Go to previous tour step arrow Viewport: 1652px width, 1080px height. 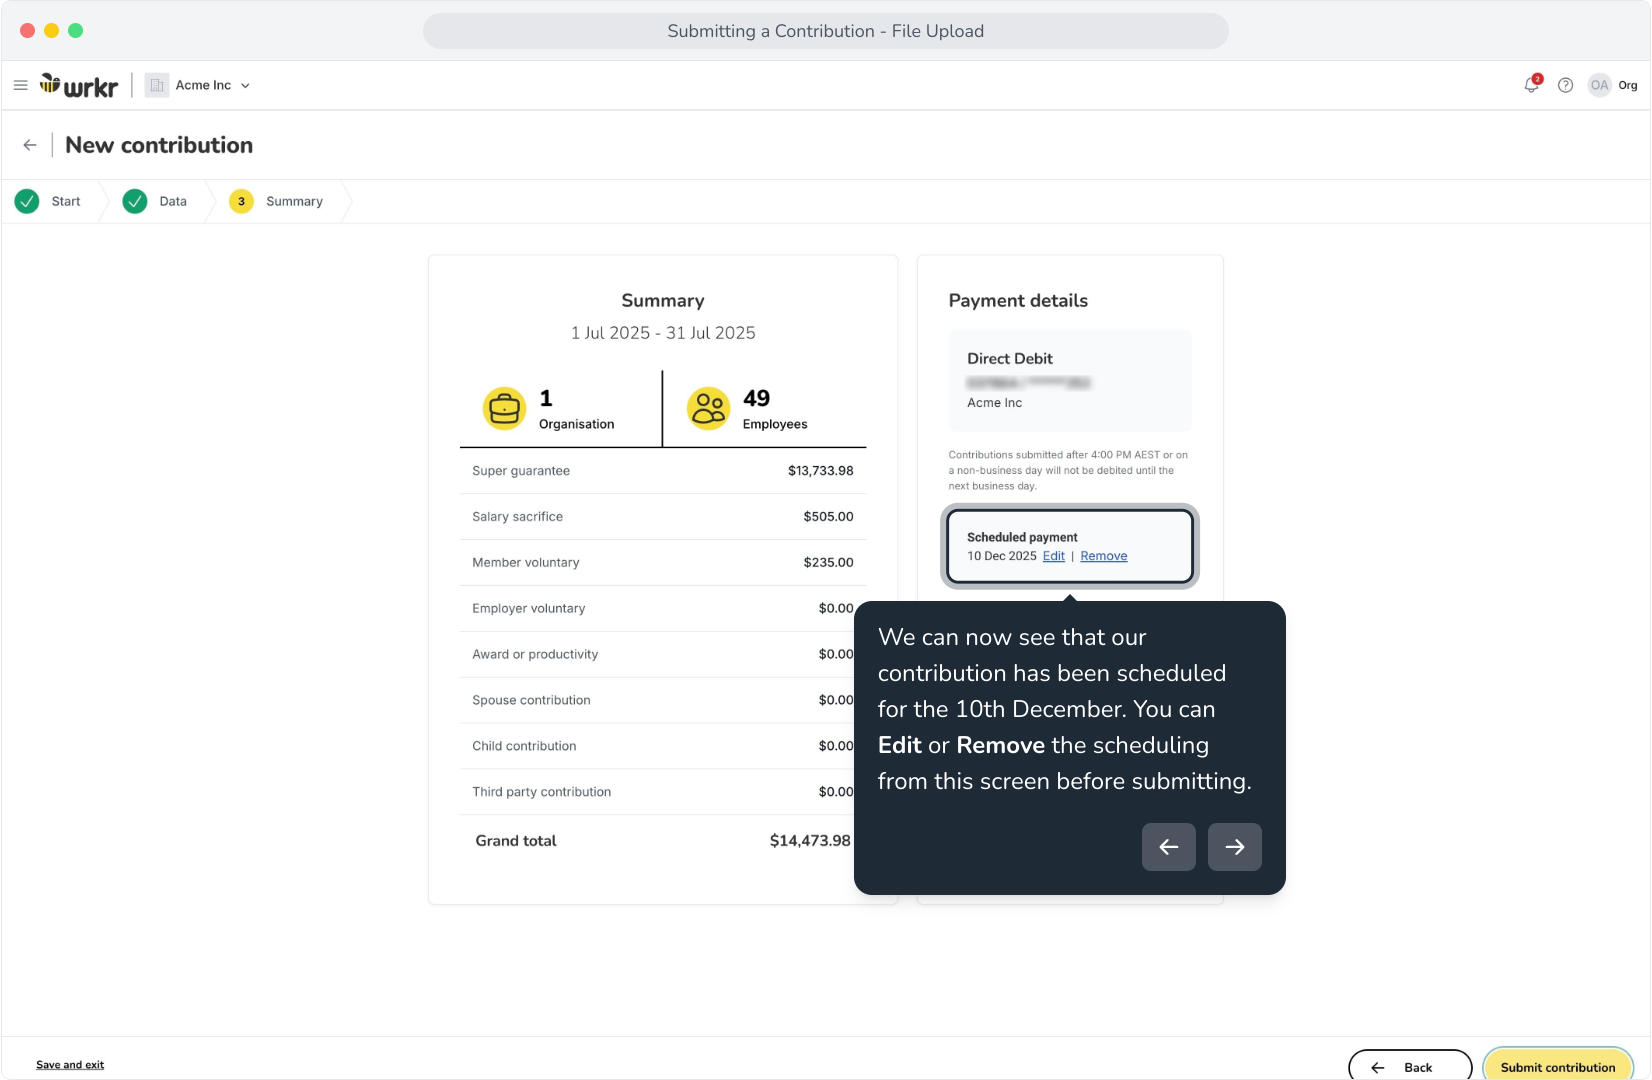pyautogui.click(x=1169, y=847)
